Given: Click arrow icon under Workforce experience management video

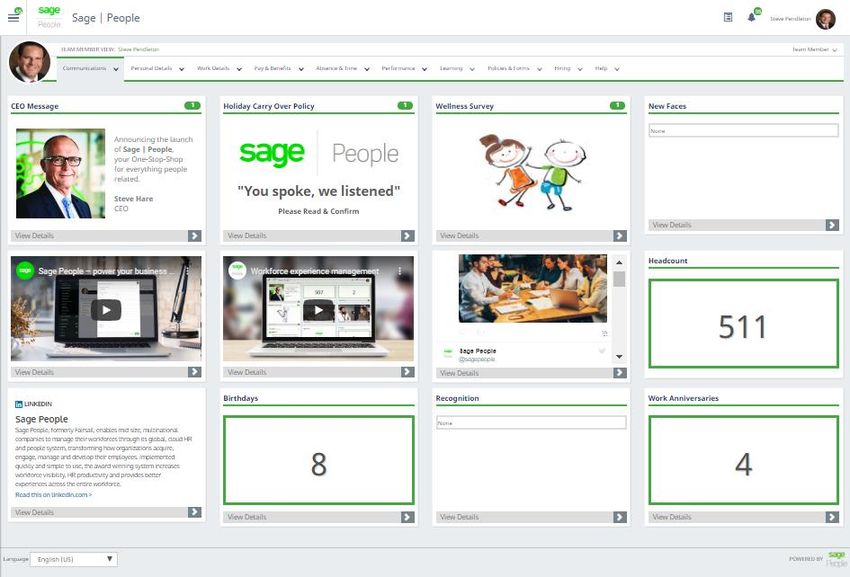Looking at the screenshot, I should [408, 372].
